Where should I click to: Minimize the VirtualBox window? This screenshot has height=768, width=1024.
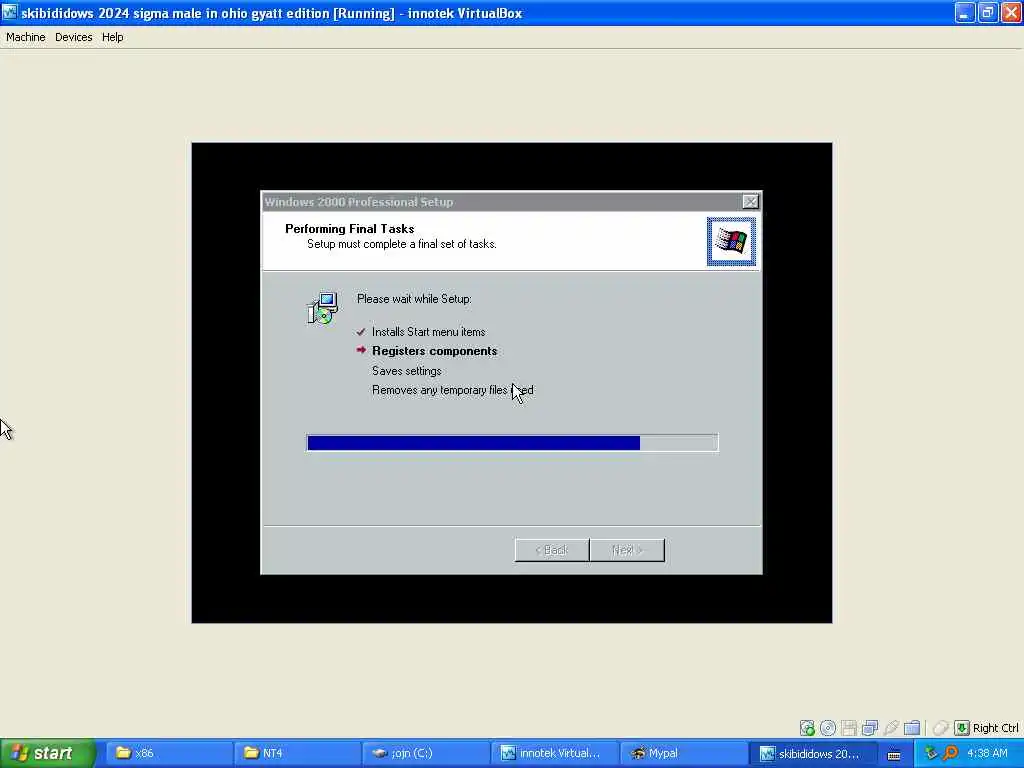(965, 12)
